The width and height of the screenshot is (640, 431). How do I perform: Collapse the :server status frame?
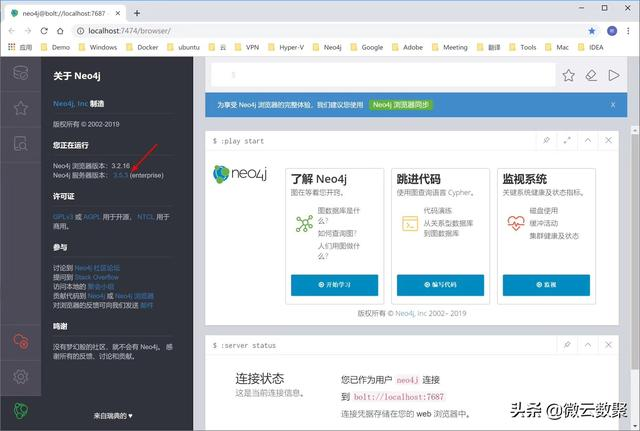(x=588, y=345)
